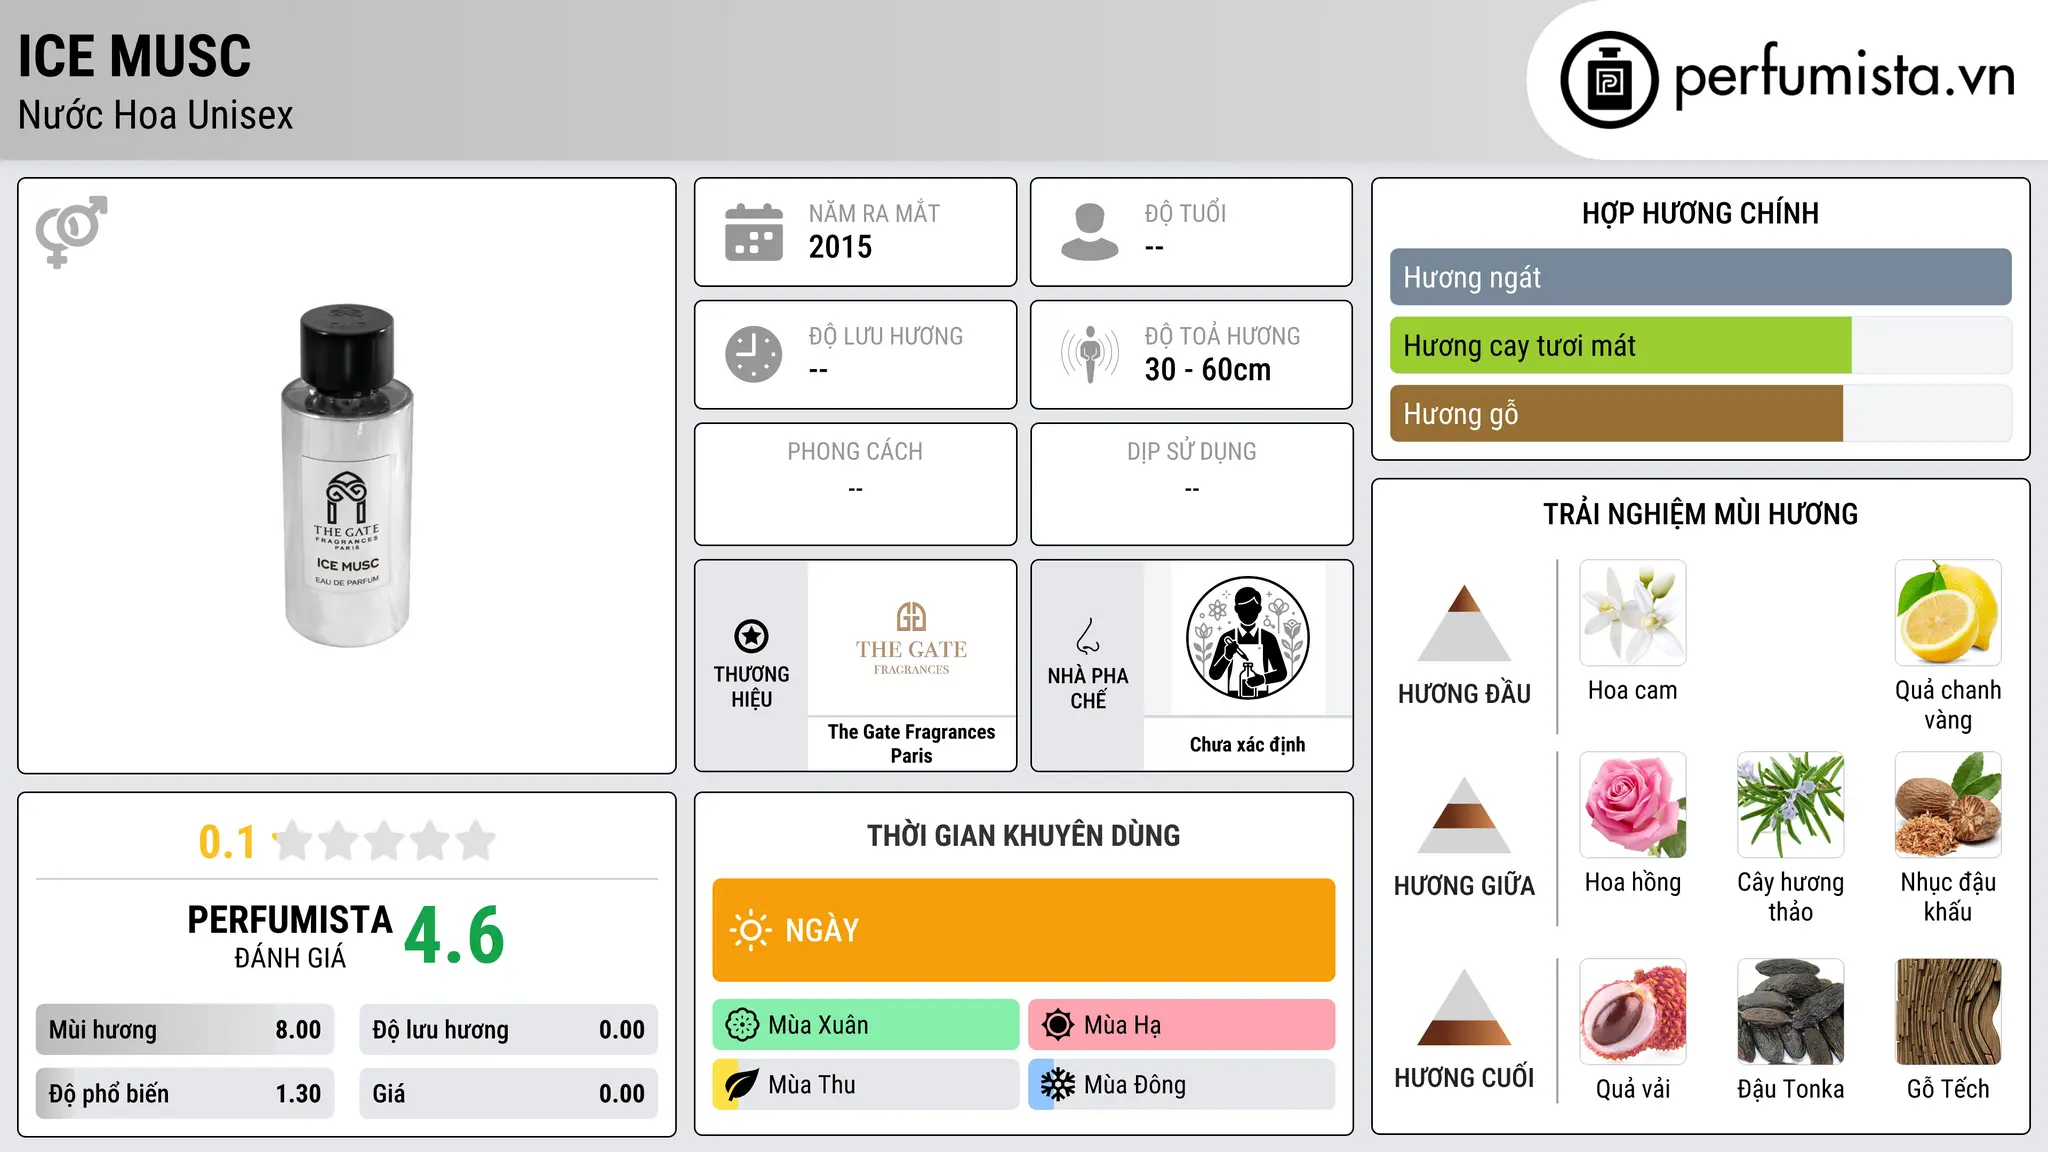Click the Dịp sử dụng card

tap(1191, 484)
